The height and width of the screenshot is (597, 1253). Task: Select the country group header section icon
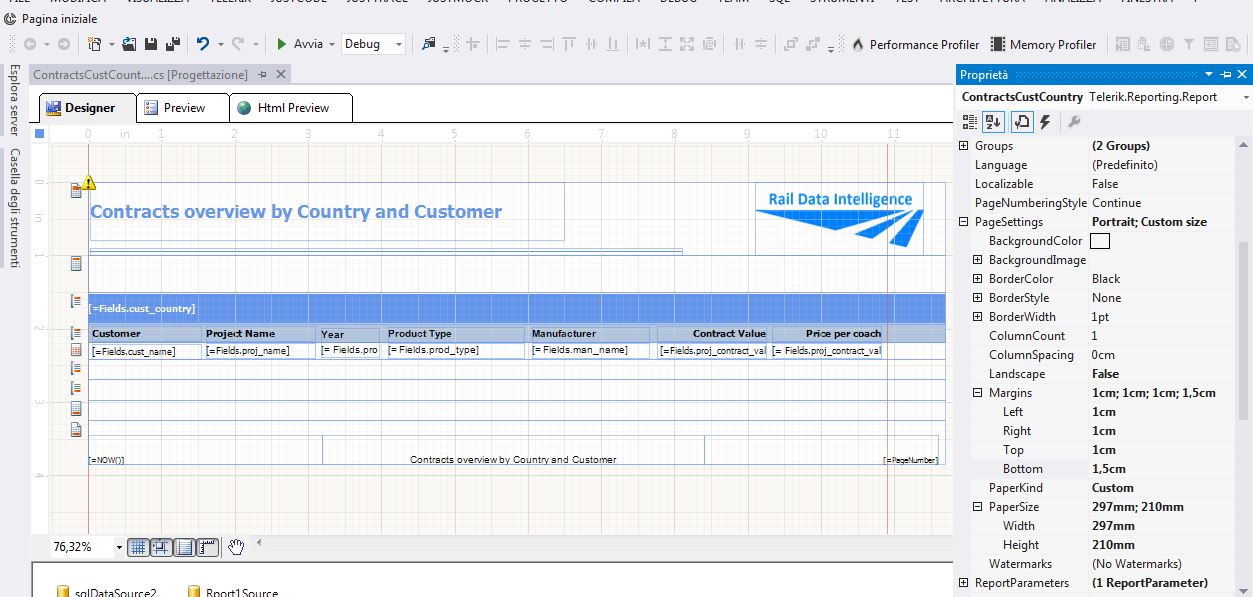click(76, 300)
